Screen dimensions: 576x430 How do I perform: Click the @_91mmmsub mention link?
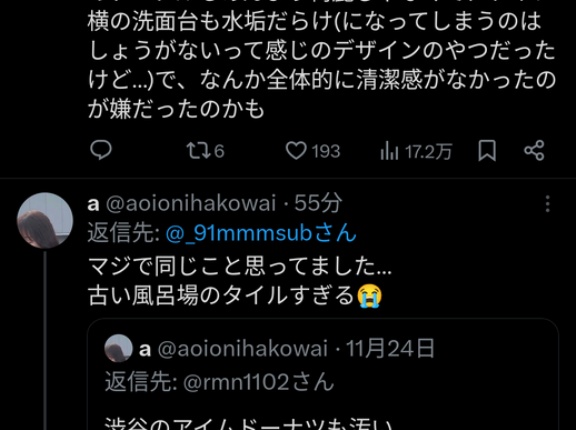click(x=261, y=233)
